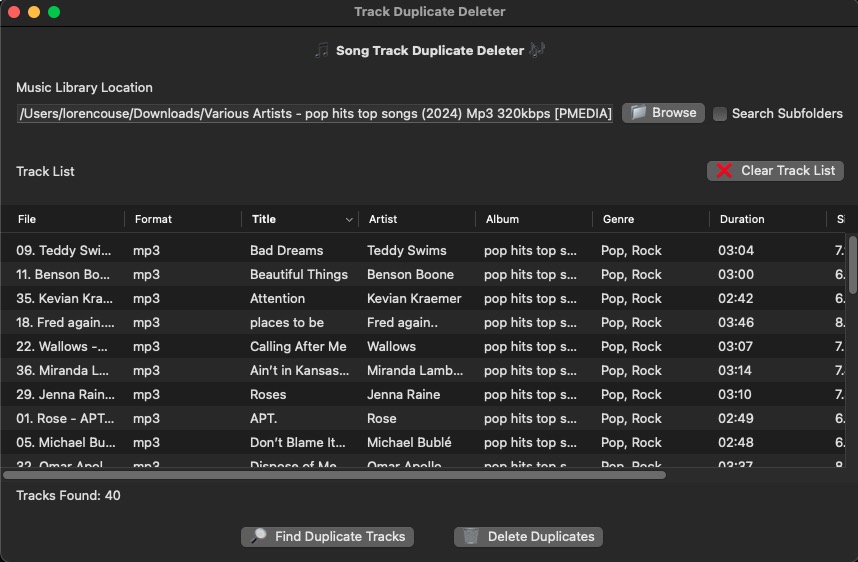
Task: Click the 02:49 duration value
Action: point(736,419)
